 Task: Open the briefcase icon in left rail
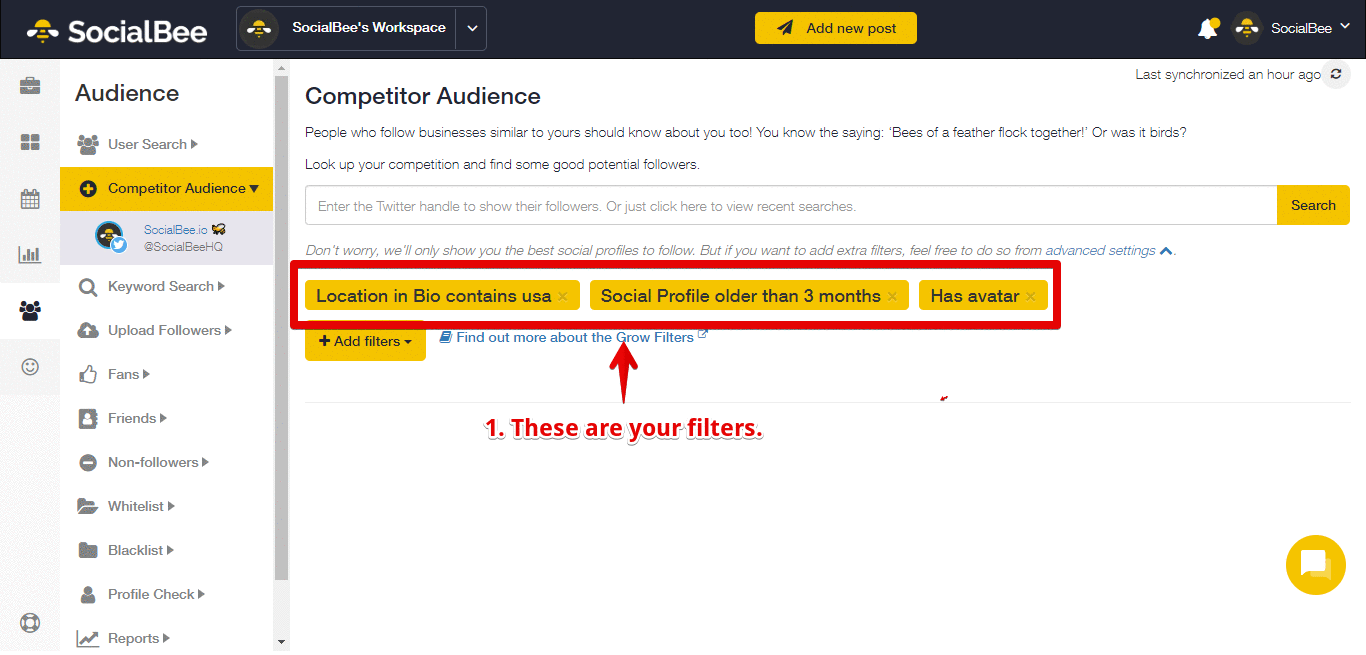point(30,85)
